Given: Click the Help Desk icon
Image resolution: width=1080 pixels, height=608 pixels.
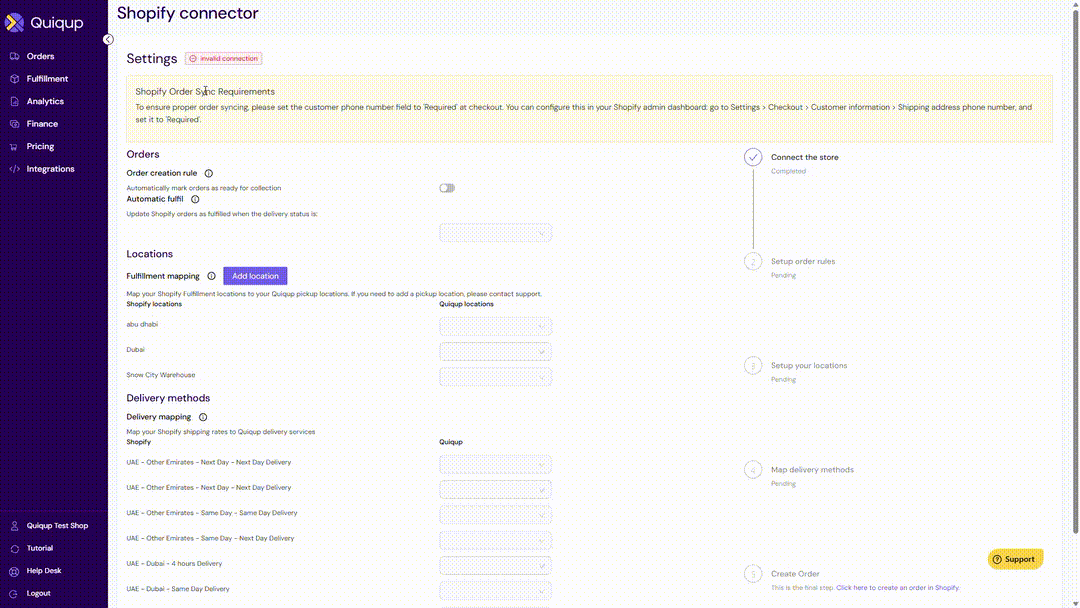Looking at the screenshot, I should (14, 572).
